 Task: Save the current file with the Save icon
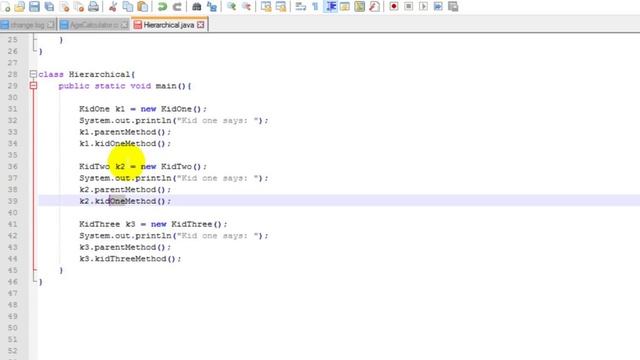pos(34,7)
